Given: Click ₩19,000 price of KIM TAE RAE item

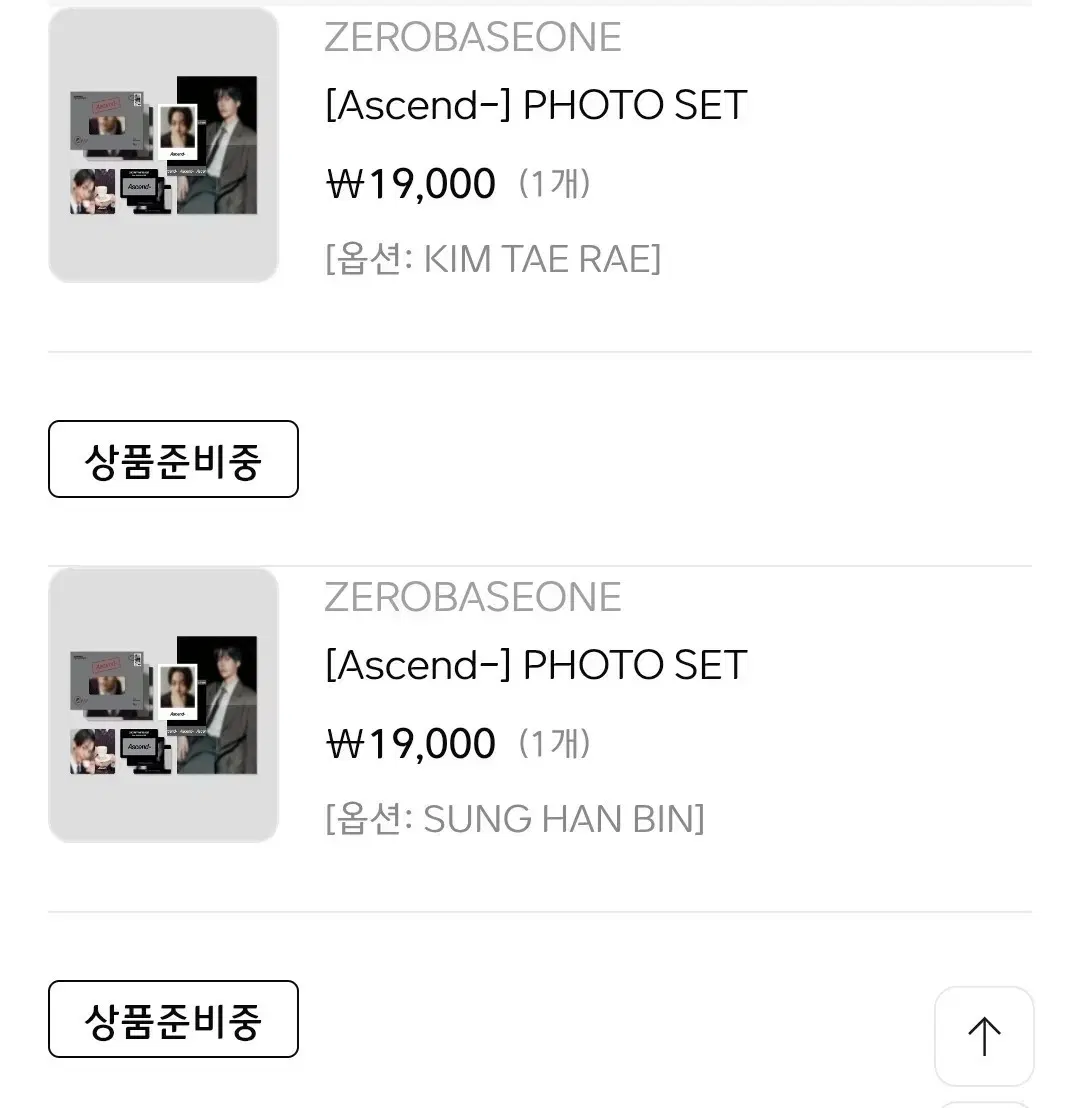Looking at the screenshot, I should coord(411,184).
